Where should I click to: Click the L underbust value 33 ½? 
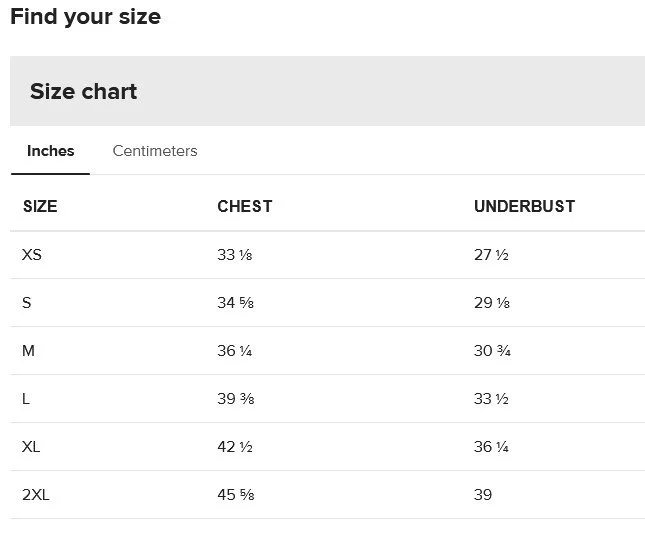tap(491, 399)
